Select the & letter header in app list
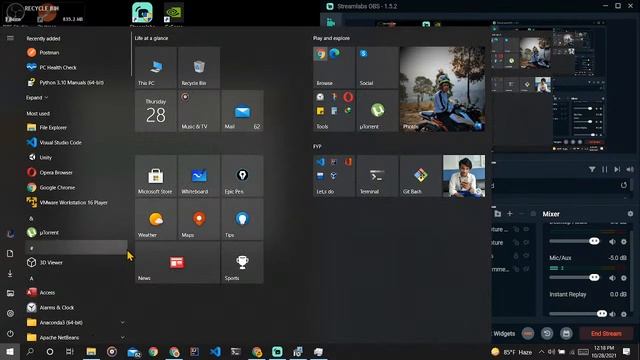This screenshot has height=360, width=640. click(x=76, y=218)
